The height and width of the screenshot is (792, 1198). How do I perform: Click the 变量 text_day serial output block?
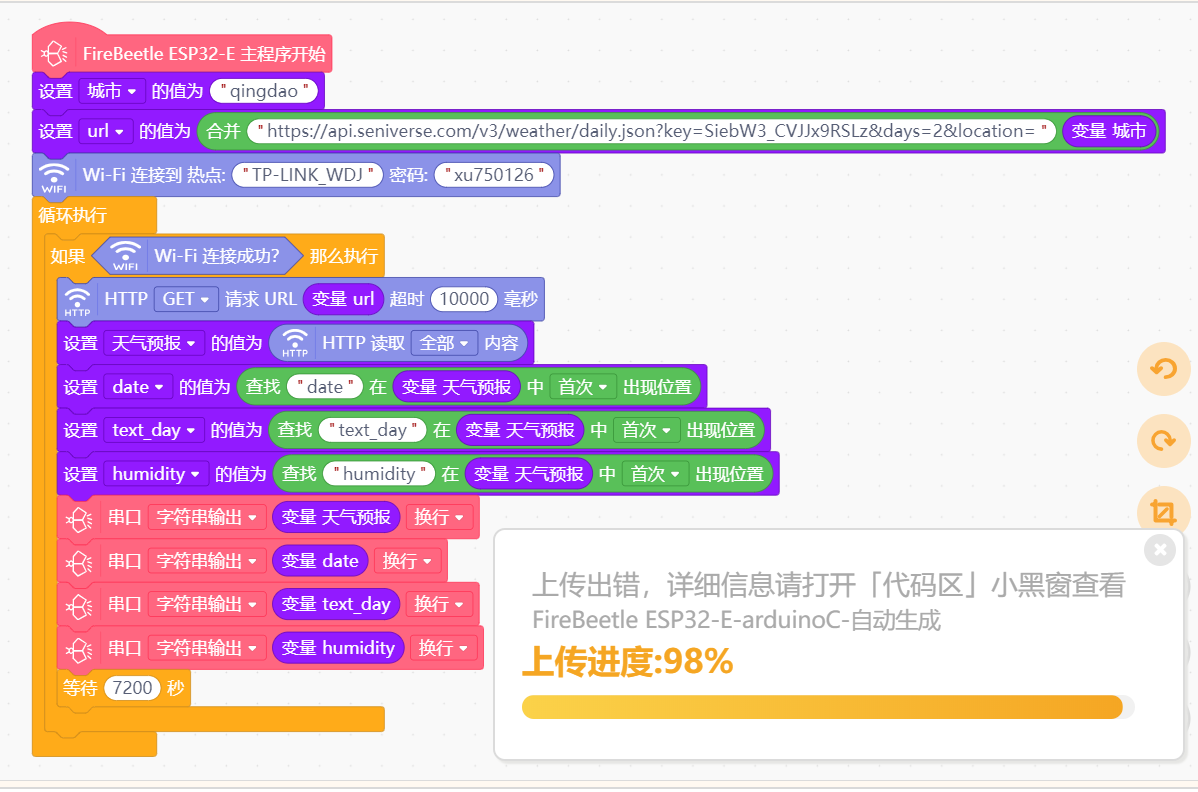tap(336, 604)
